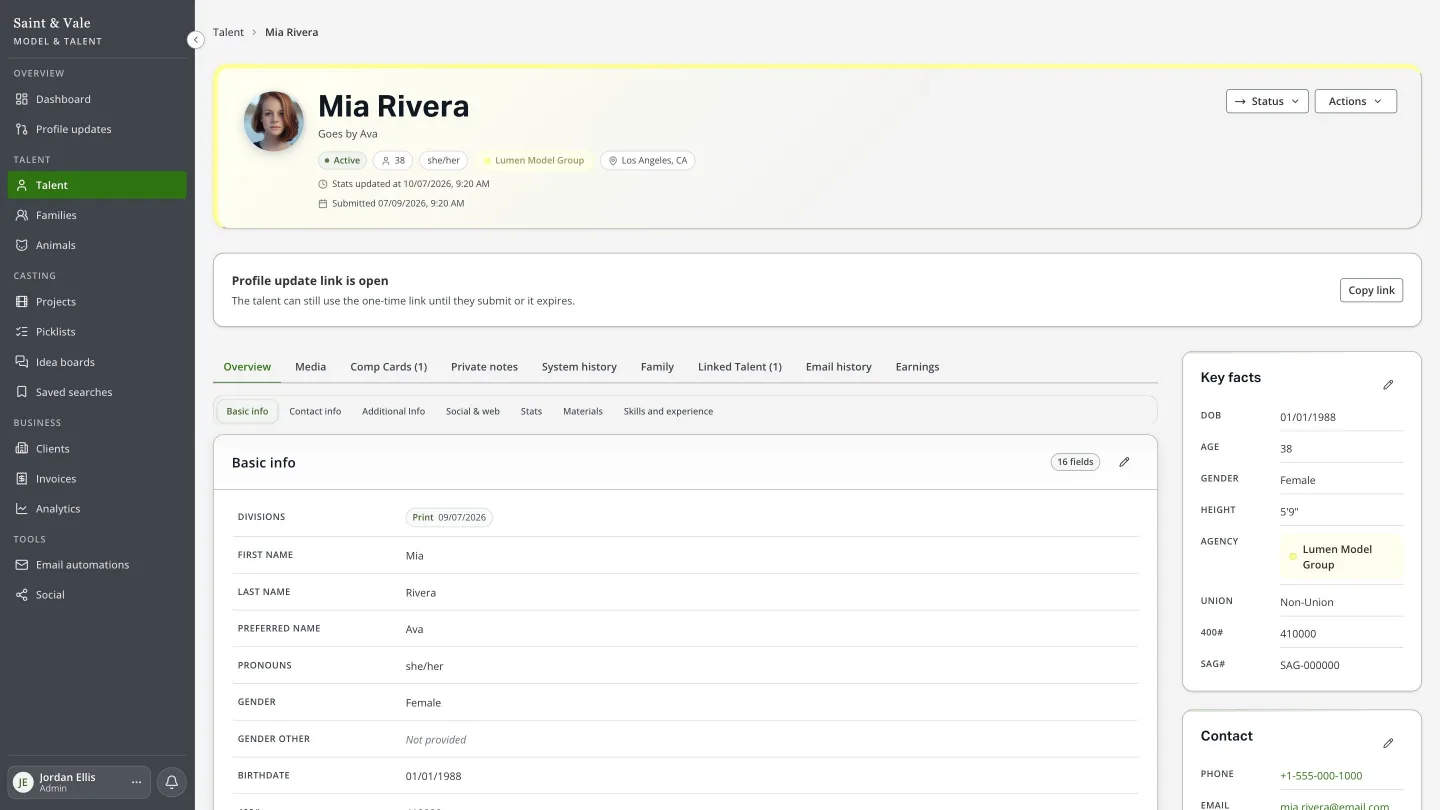
Task: Open the Status dropdown
Action: (1267, 101)
